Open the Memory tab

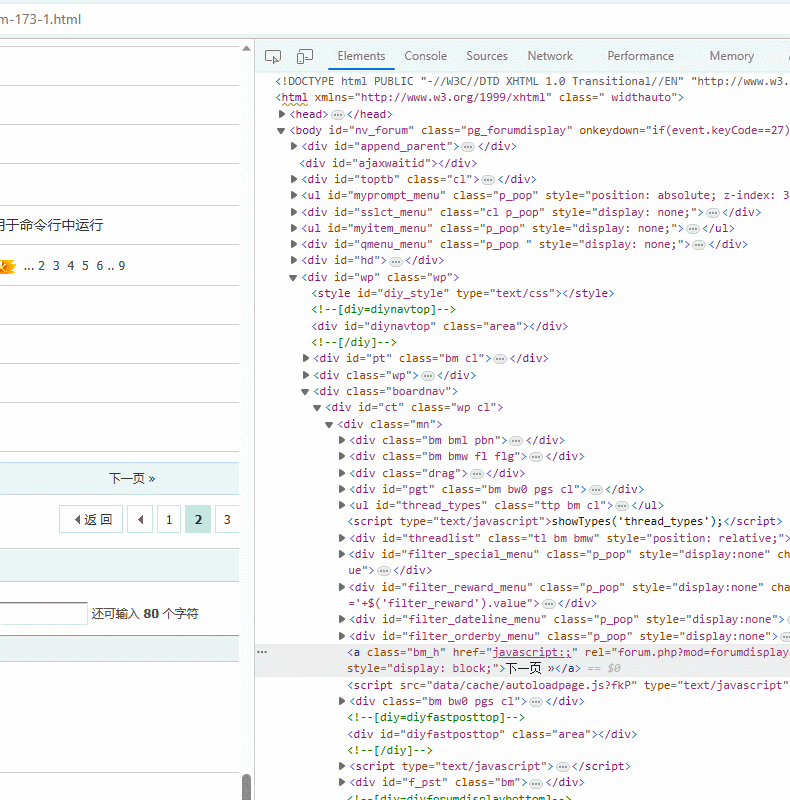coord(731,56)
